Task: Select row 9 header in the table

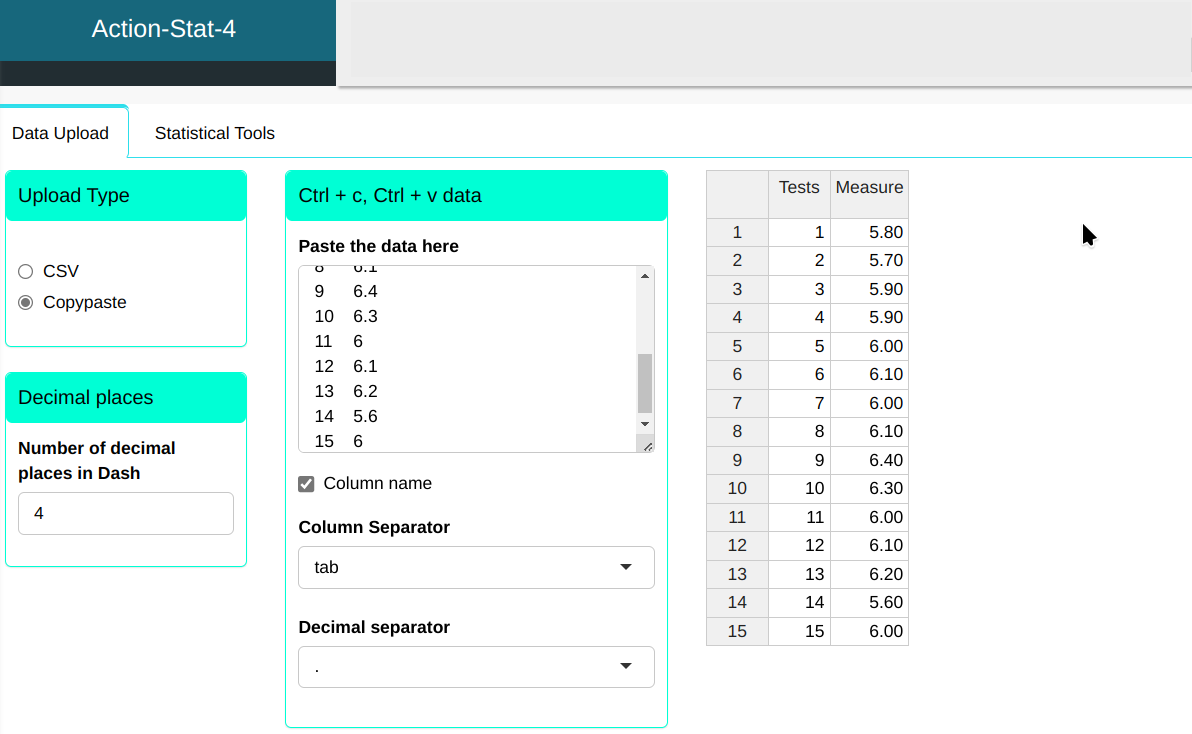Action: (x=737, y=461)
